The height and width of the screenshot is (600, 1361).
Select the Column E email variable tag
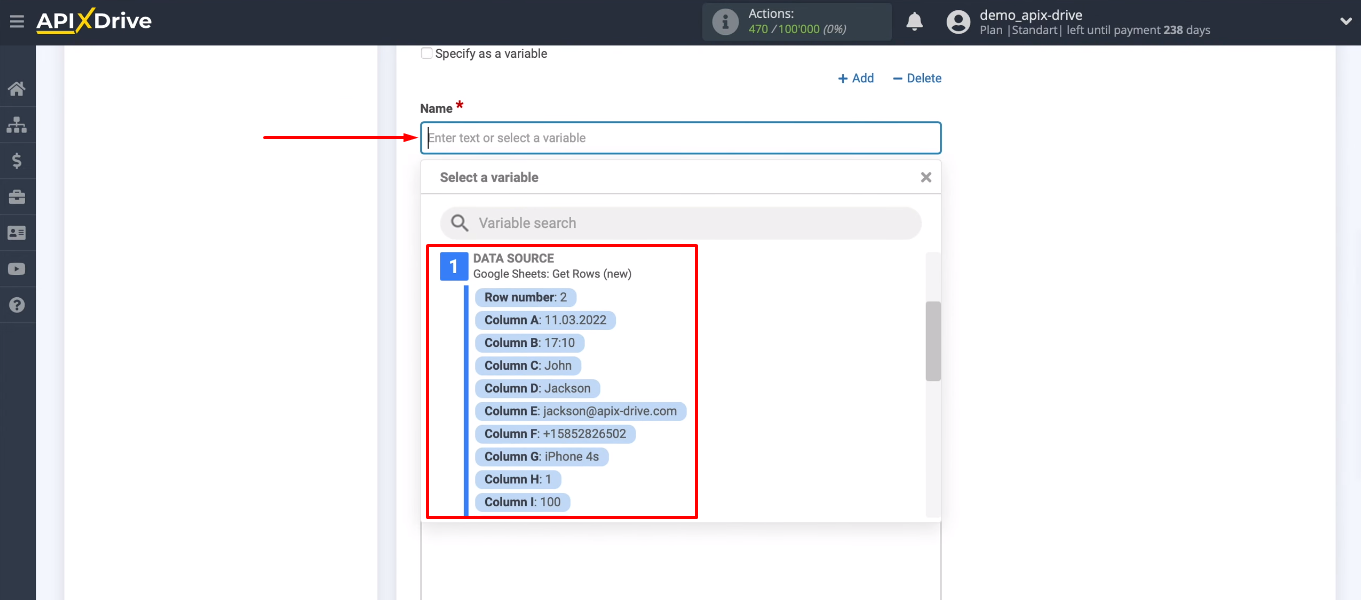[580, 411]
